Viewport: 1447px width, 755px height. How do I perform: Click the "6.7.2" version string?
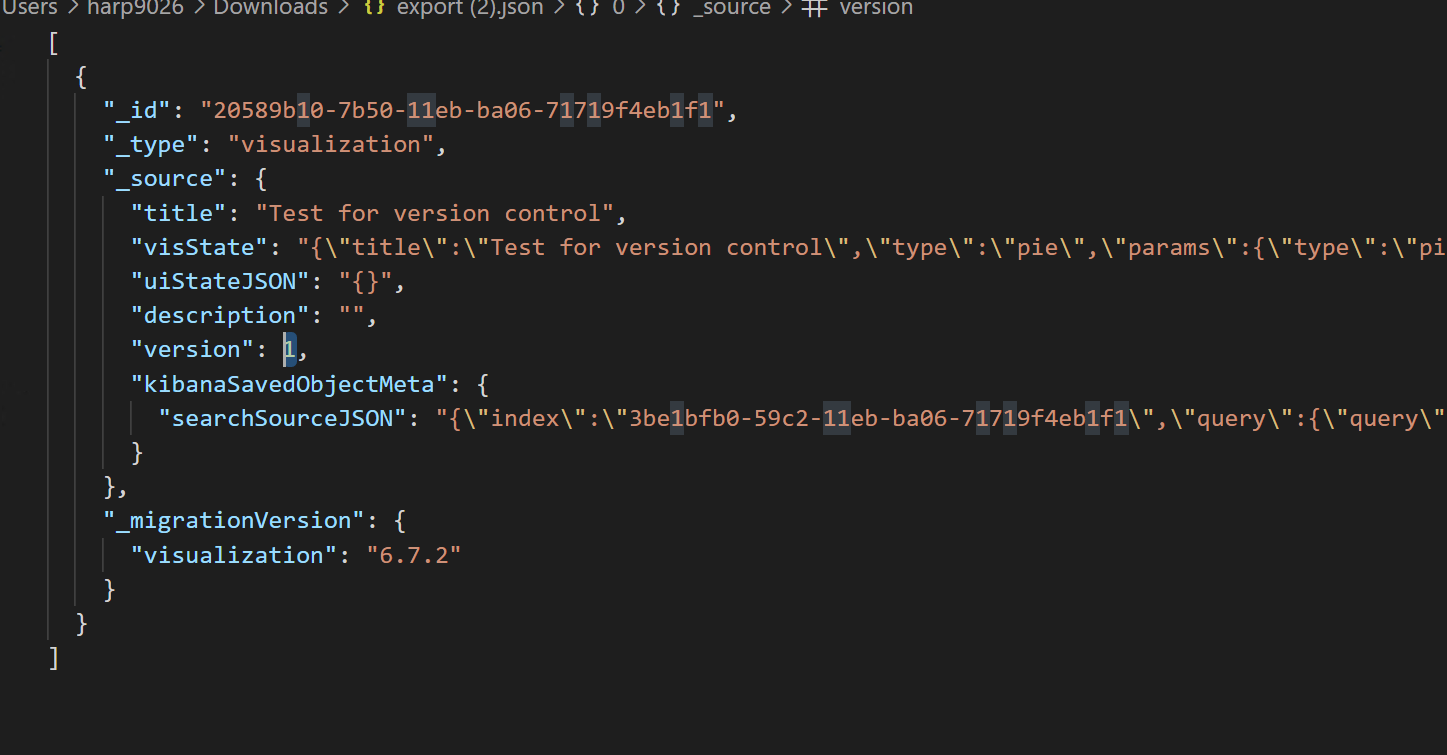tap(414, 554)
